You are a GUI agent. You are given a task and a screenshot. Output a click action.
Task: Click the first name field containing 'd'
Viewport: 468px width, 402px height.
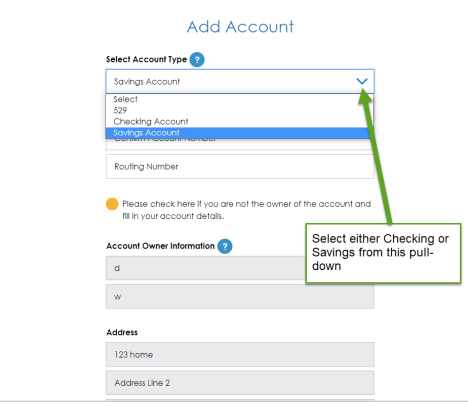click(x=206, y=268)
